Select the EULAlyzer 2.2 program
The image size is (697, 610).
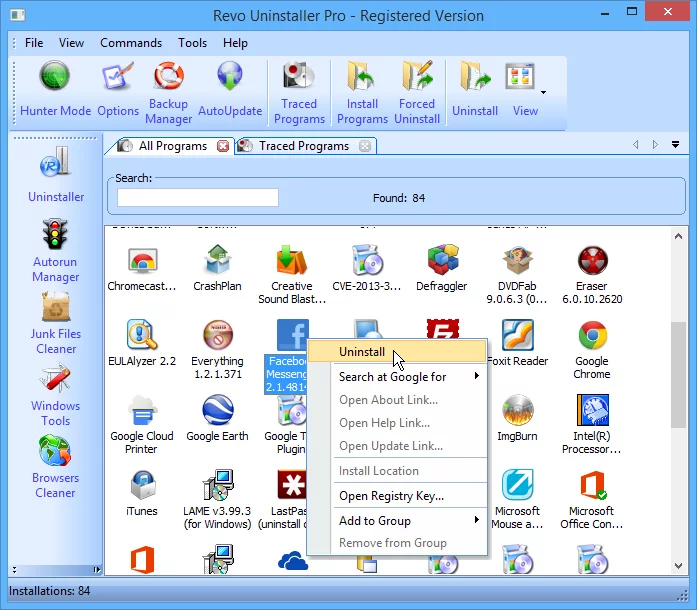(x=142, y=343)
